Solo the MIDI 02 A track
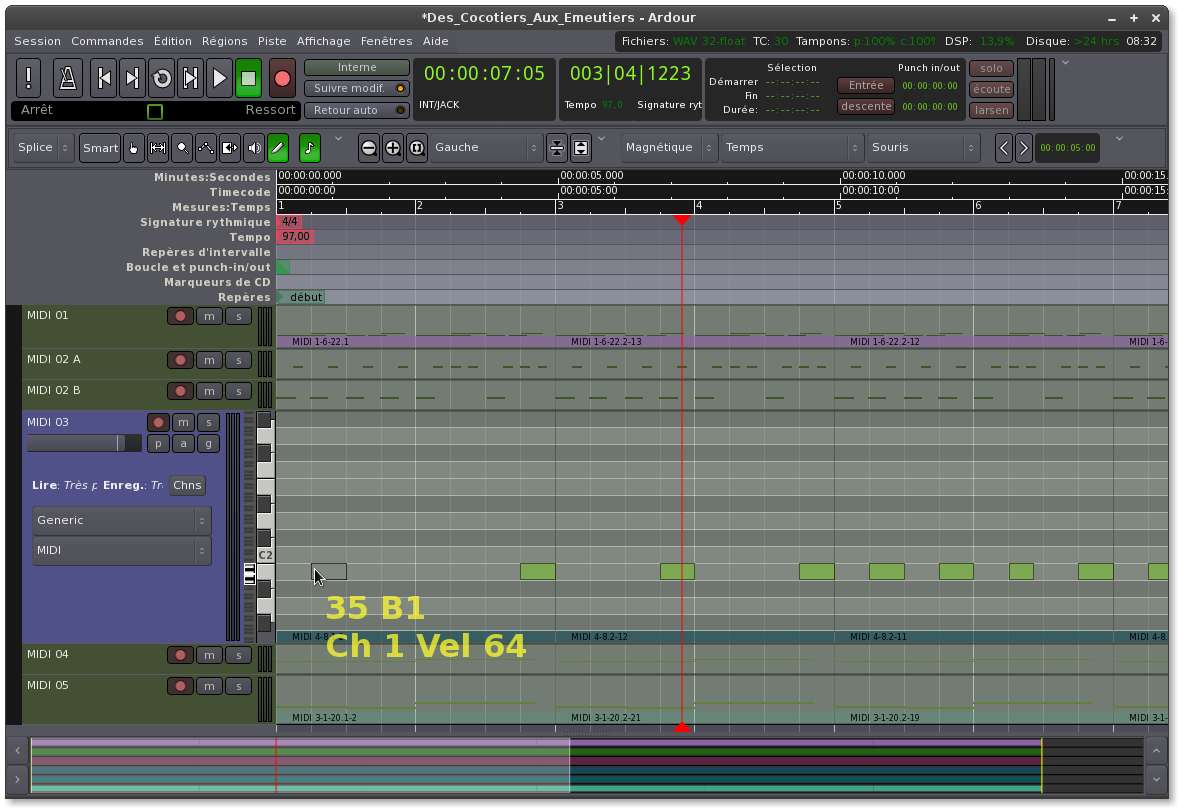Image resolution: width=1178 pixels, height=808 pixels. pyautogui.click(x=237, y=360)
